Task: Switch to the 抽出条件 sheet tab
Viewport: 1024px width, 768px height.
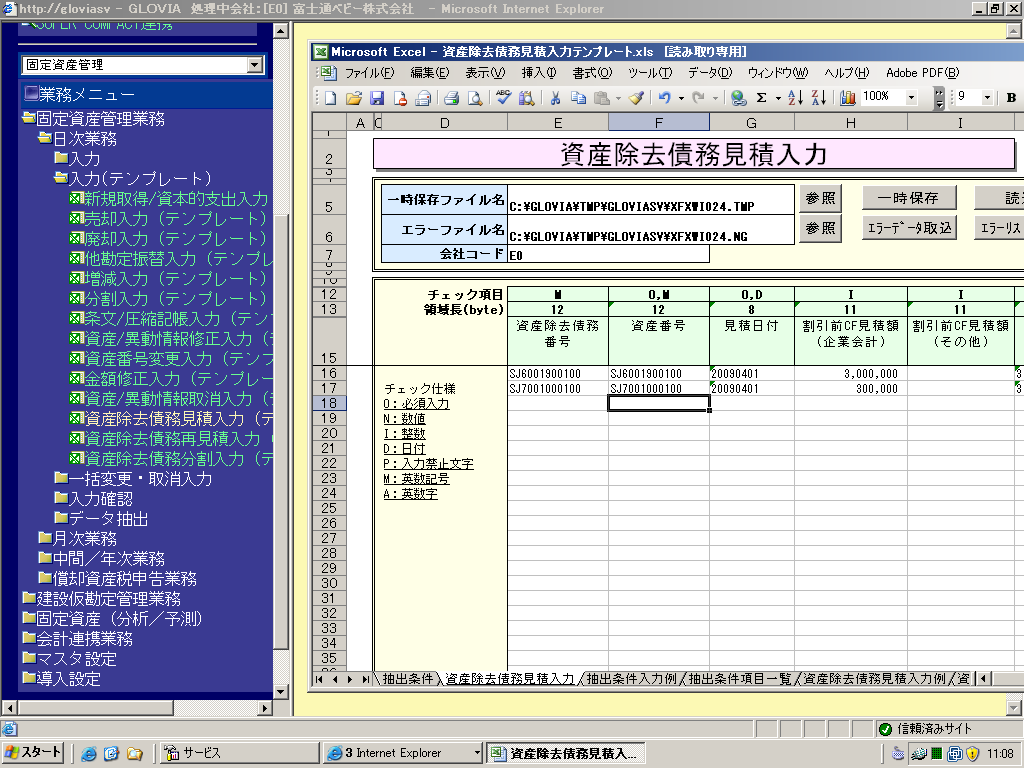Action: [x=408, y=679]
